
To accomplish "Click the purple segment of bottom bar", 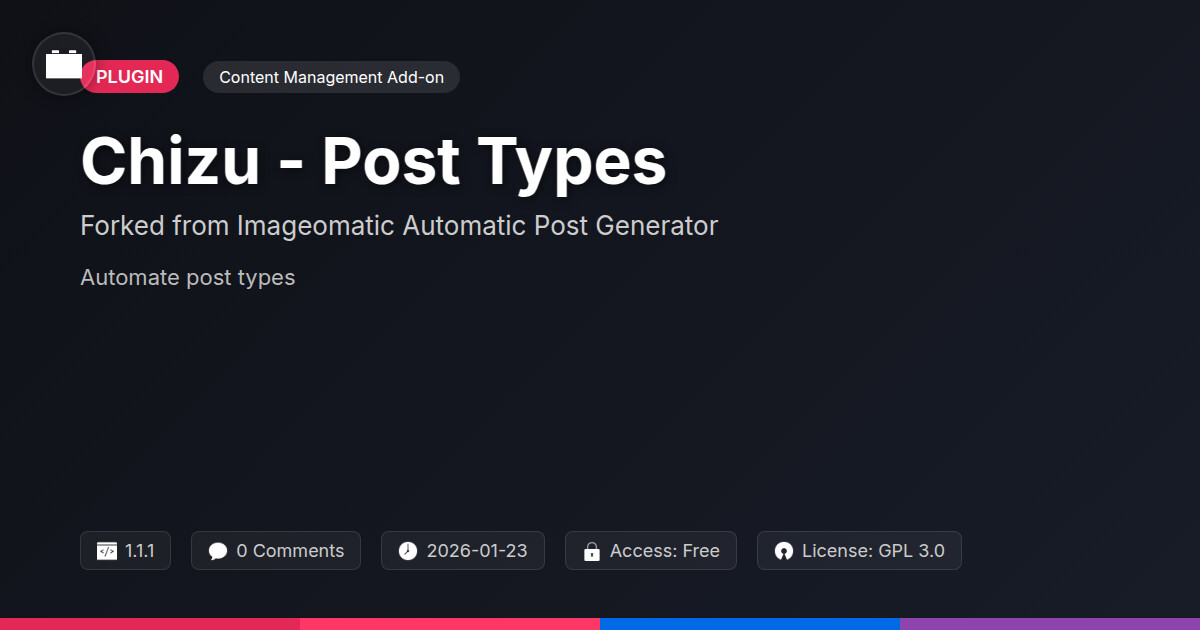I will [x=1050, y=623].
